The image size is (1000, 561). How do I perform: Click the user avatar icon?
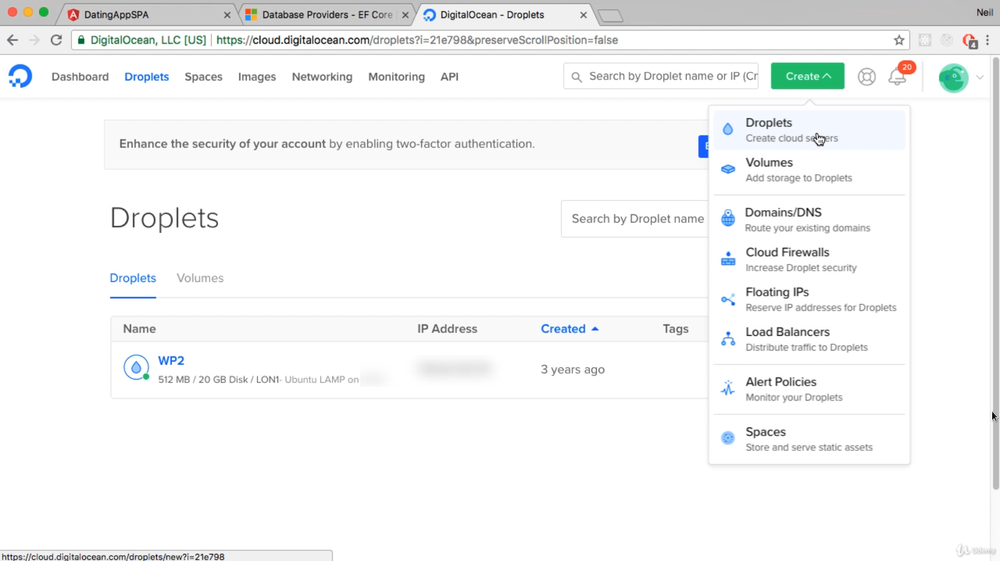click(x=953, y=77)
